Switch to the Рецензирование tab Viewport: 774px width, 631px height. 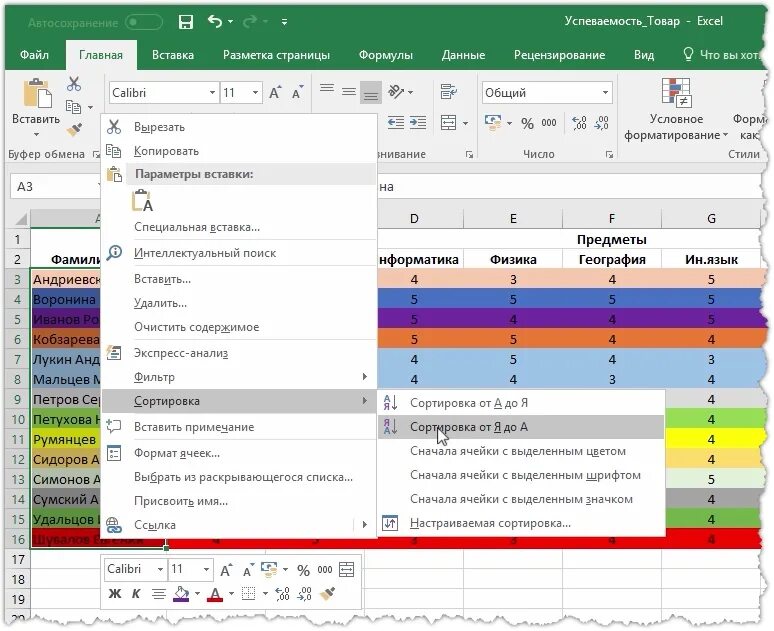coord(559,55)
